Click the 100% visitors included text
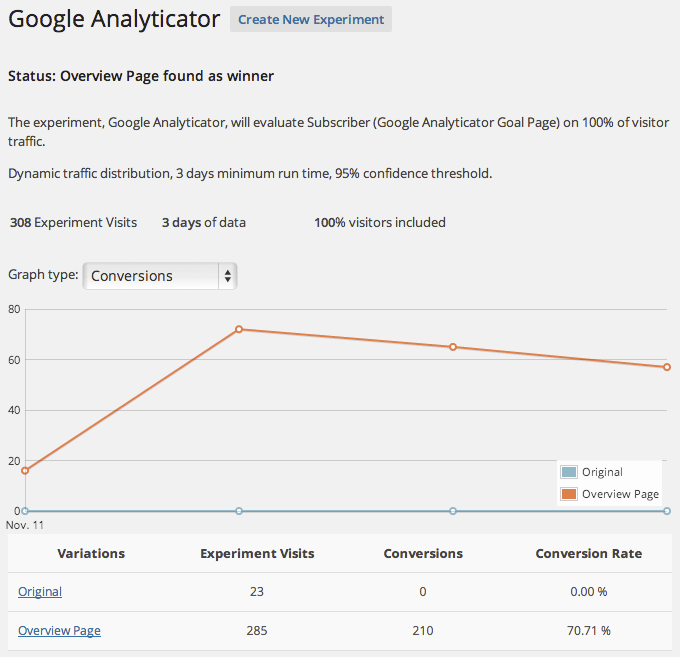Screen dimensions: 680x657 (380, 222)
